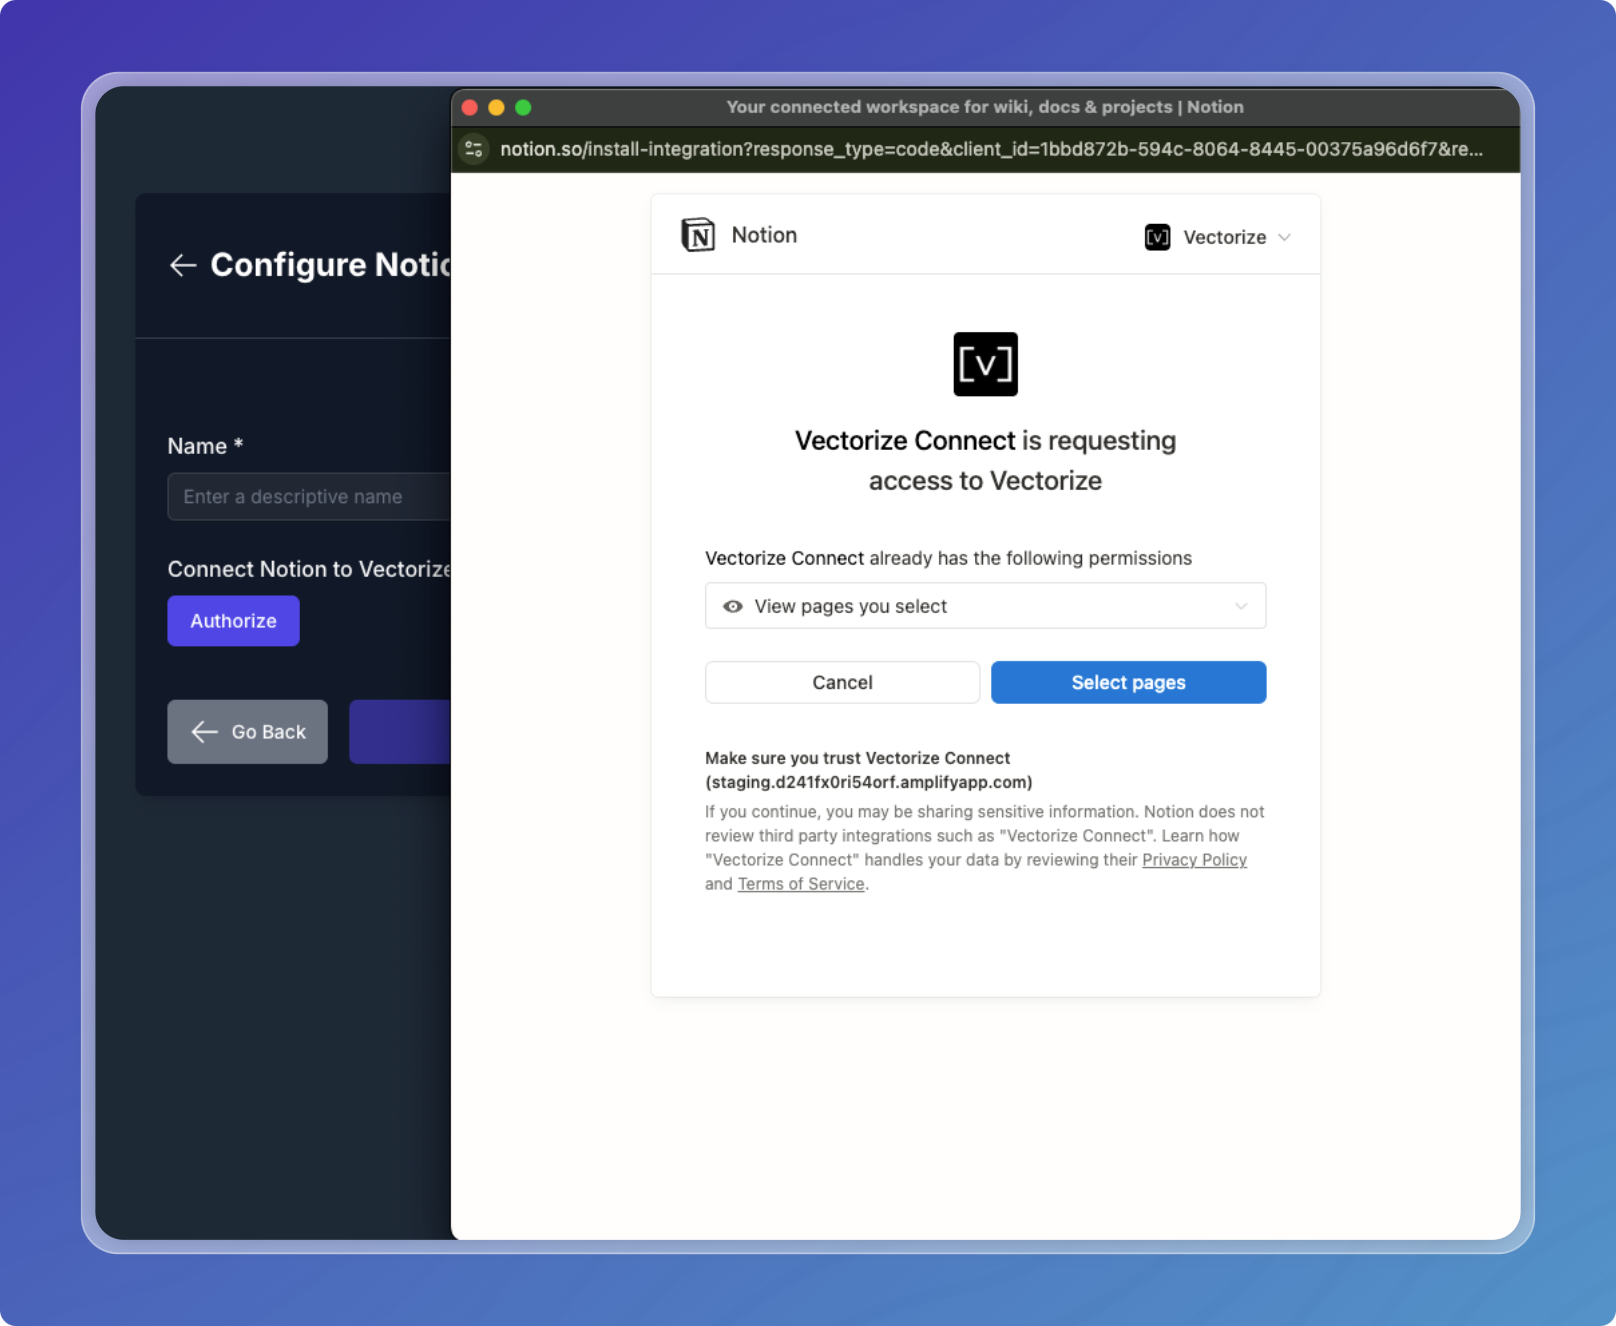Viewport: 1616px width, 1326px height.
Task: Focus the Name descriptive input field
Action: (x=309, y=496)
